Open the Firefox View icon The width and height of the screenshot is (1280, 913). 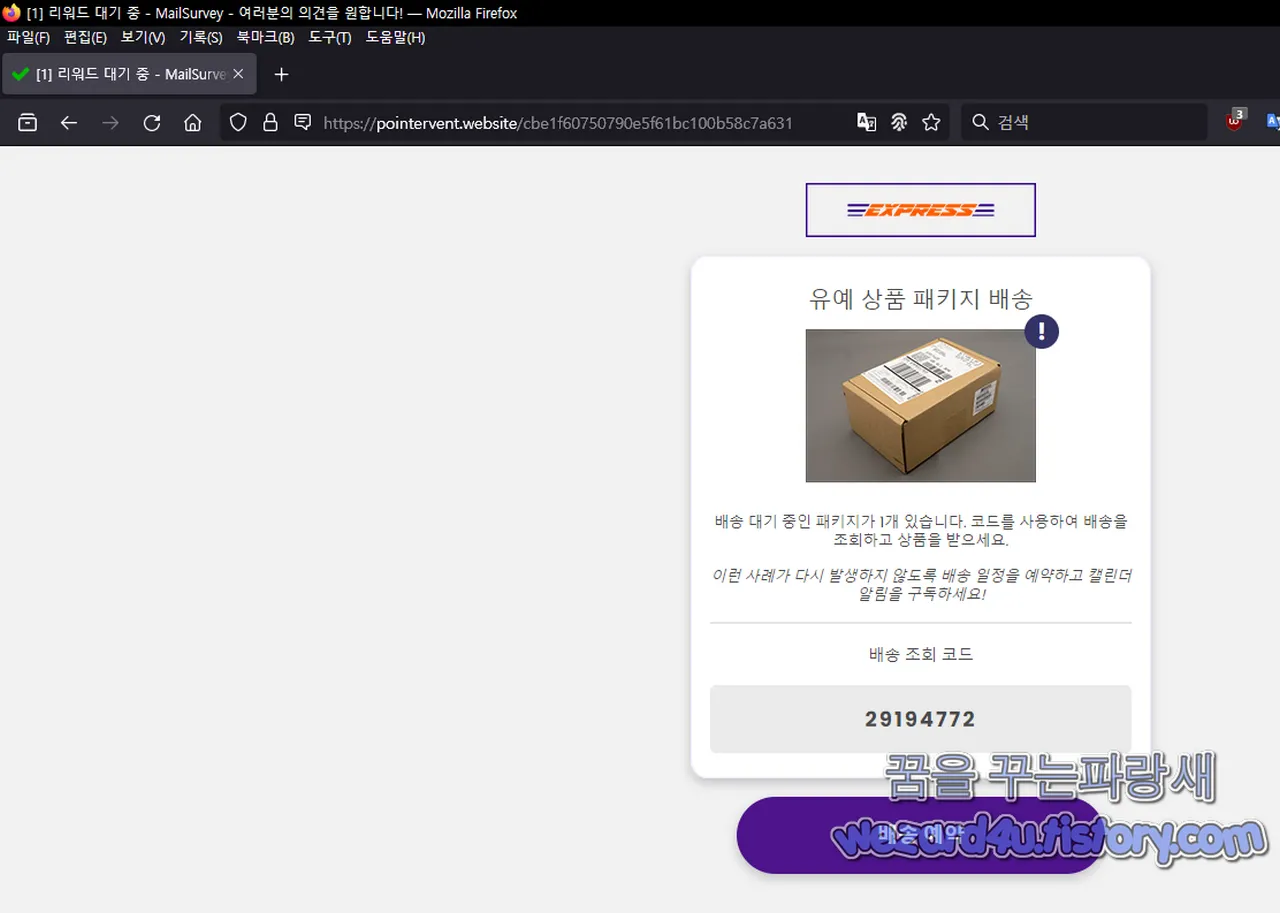tap(28, 123)
